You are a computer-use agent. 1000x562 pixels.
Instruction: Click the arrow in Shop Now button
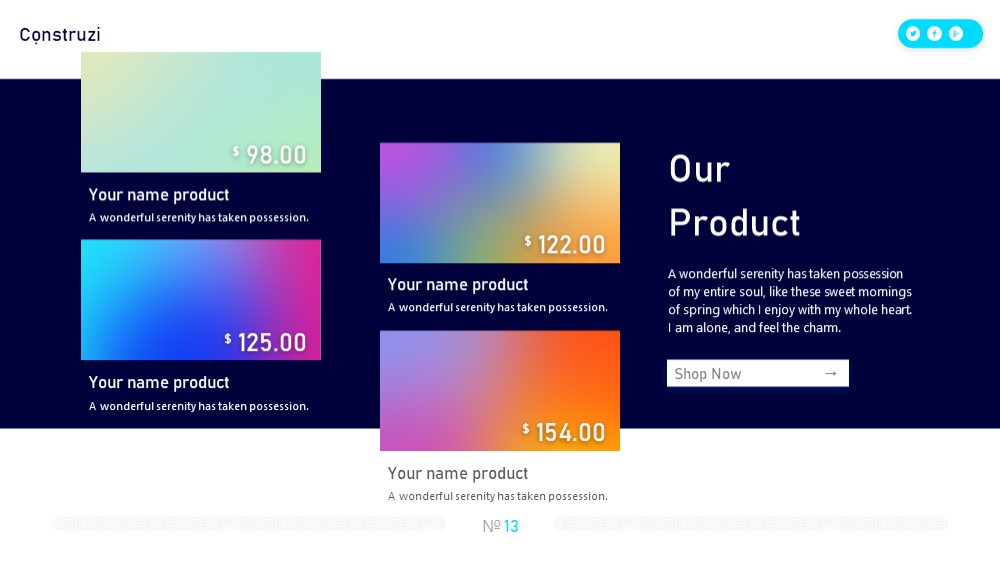point(830,374)
